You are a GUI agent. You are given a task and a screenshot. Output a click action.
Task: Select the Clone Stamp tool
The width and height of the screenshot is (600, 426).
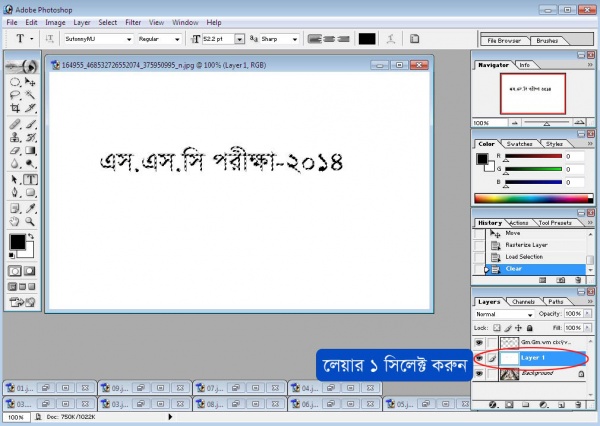pyautogui.click(x=15, y=137)
